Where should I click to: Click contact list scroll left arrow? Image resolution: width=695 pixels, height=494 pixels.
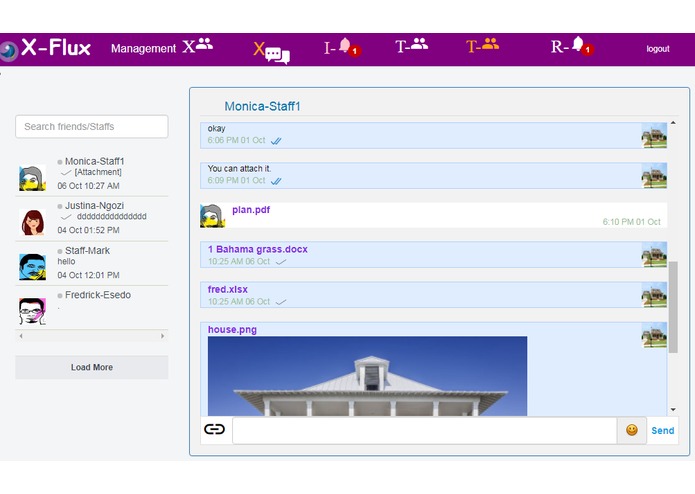(x=21, y=336)
